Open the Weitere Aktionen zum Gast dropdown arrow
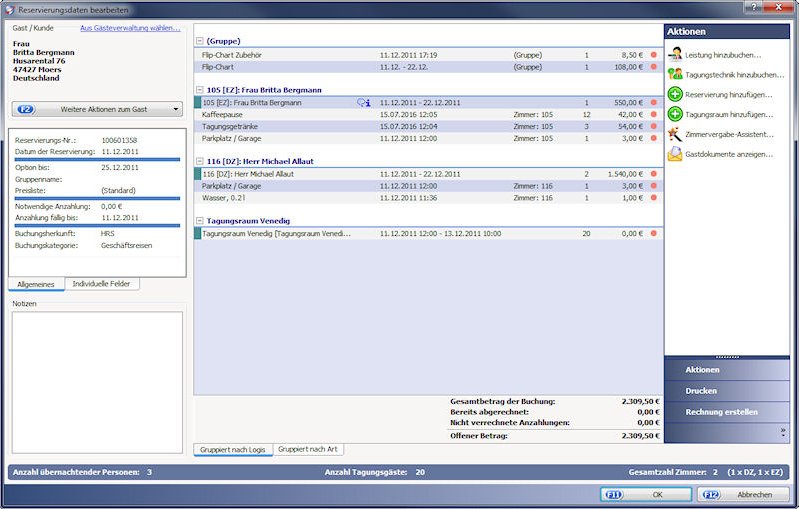The height and width of the screenshot is (509, 799). click(x=176, y=109)
